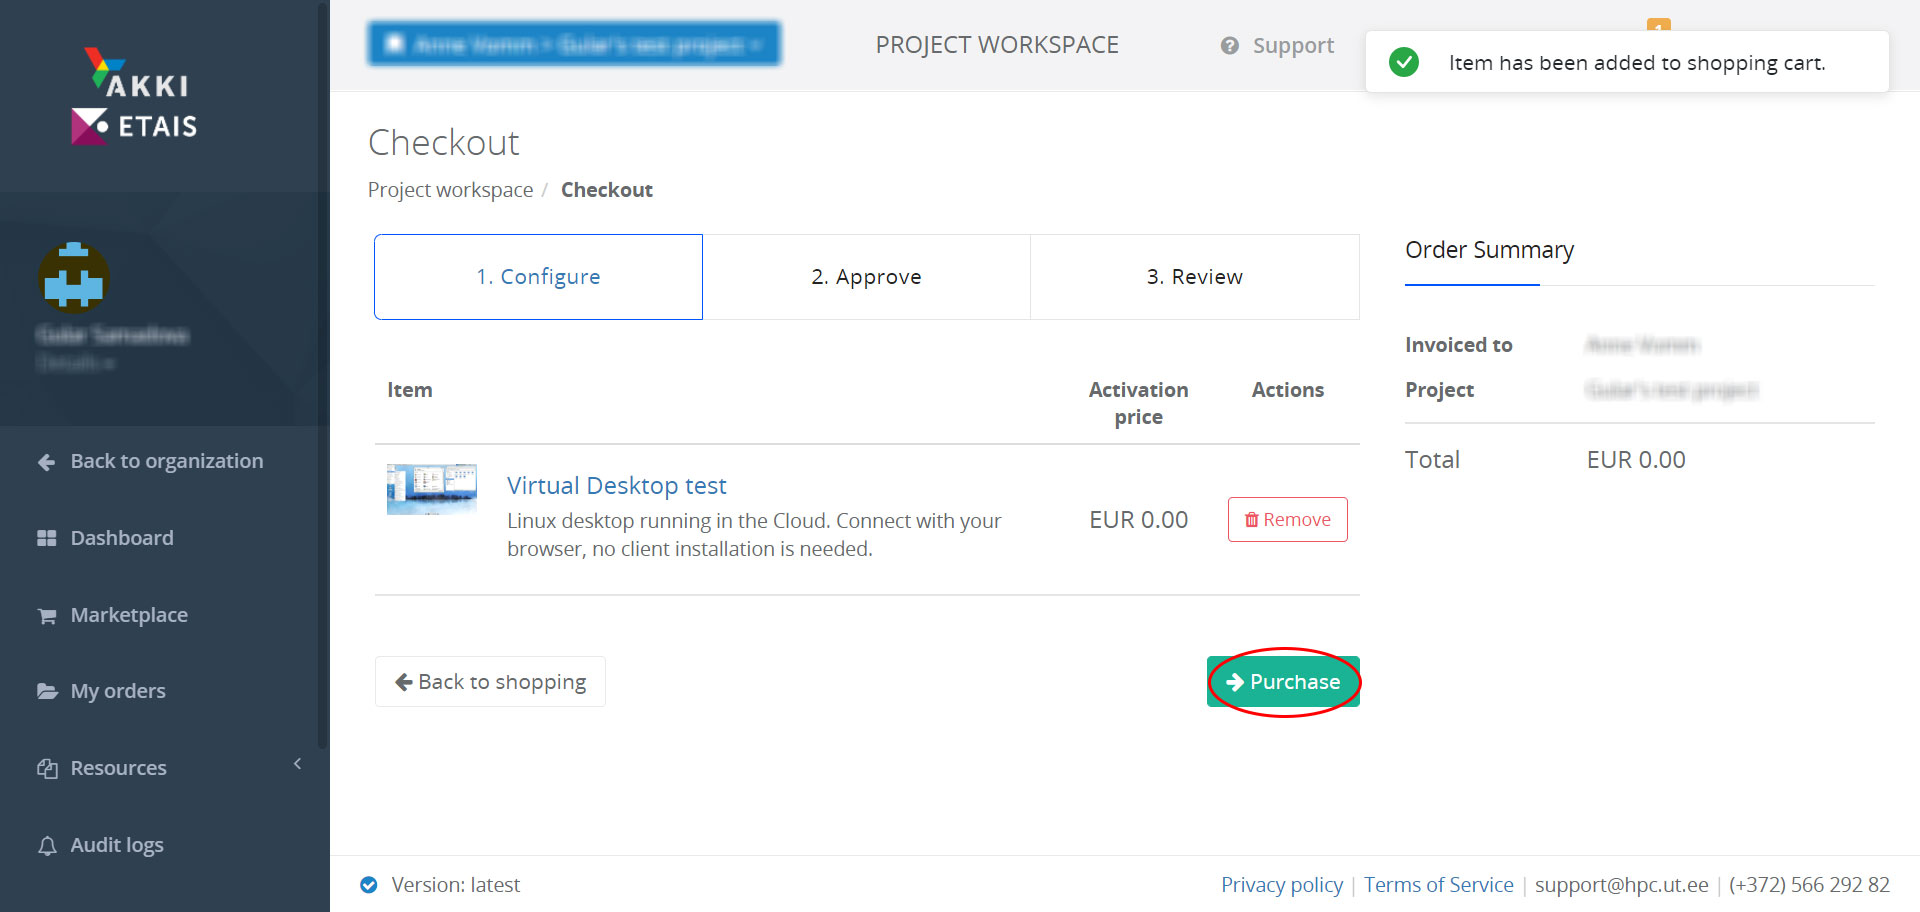1920x912 pixels.
Task: Click the Dashboard grid icon
Action: pos(46,538)
